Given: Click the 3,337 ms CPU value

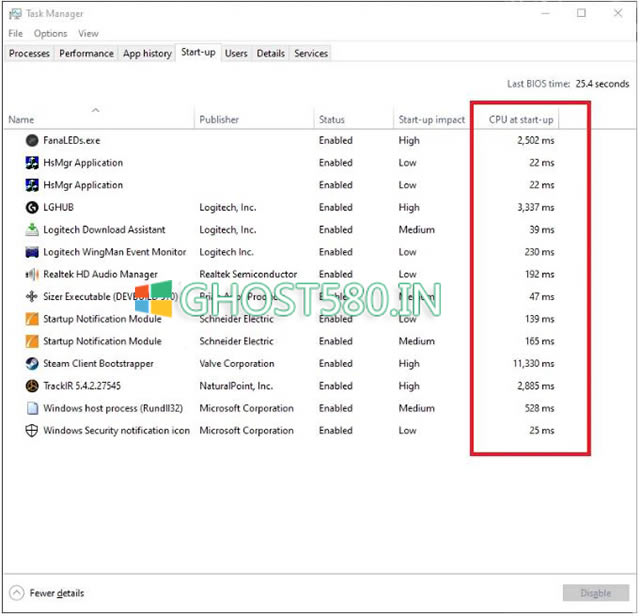Looking at the screenshot, I should coord(536,208).
